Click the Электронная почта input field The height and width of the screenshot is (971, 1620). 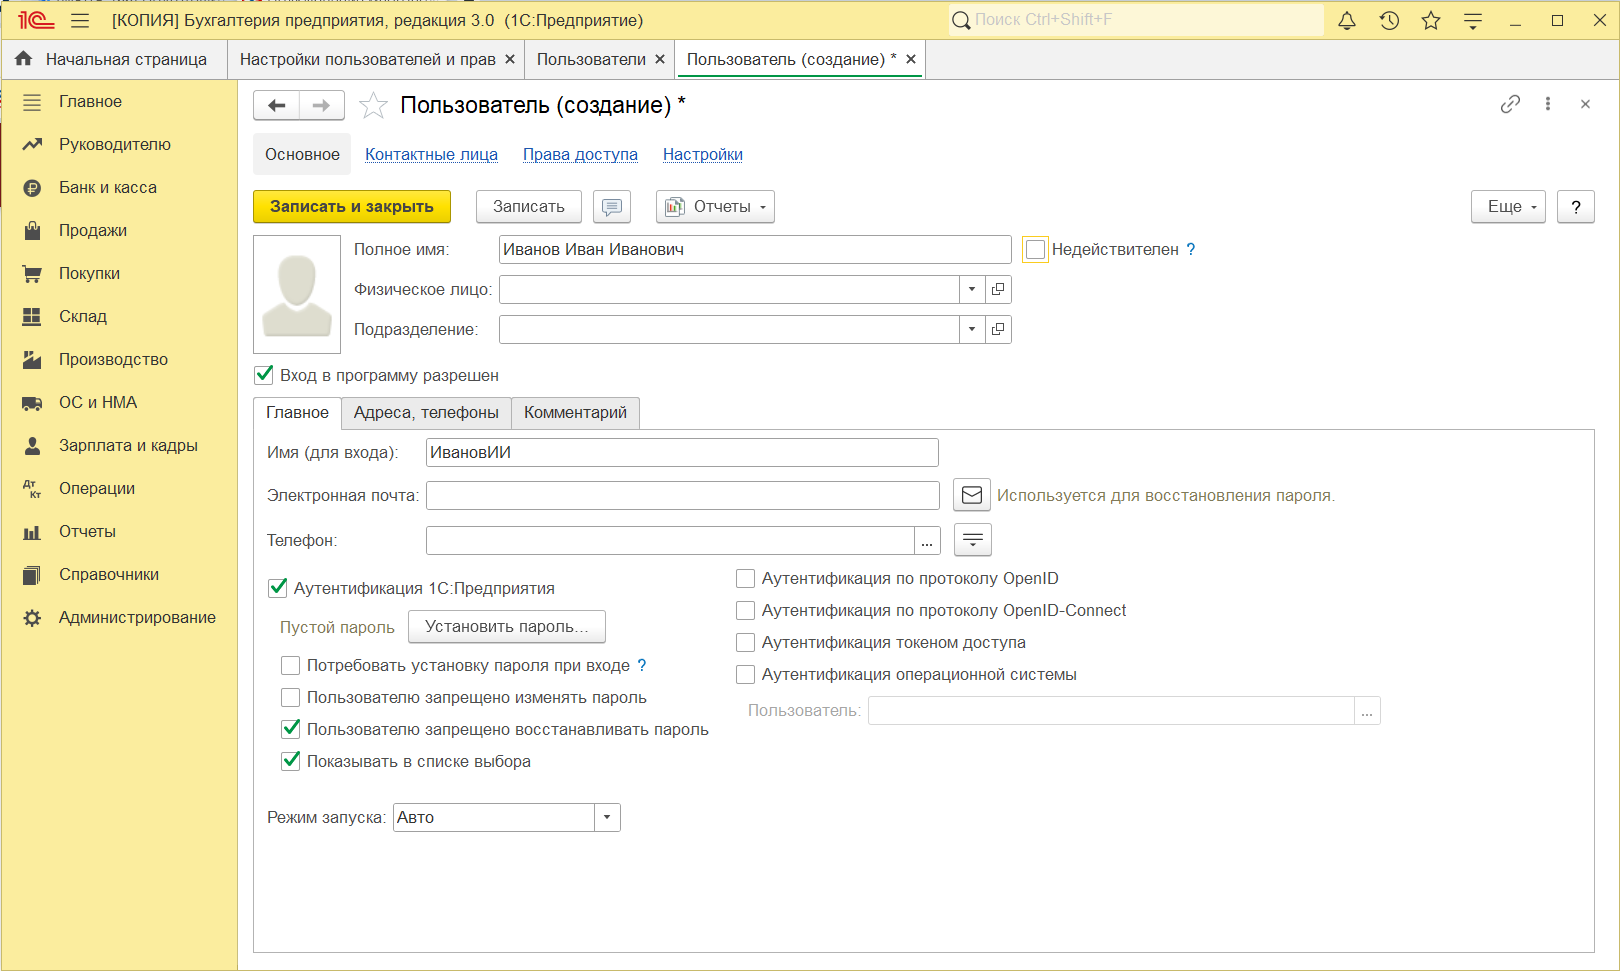(683, 496)
